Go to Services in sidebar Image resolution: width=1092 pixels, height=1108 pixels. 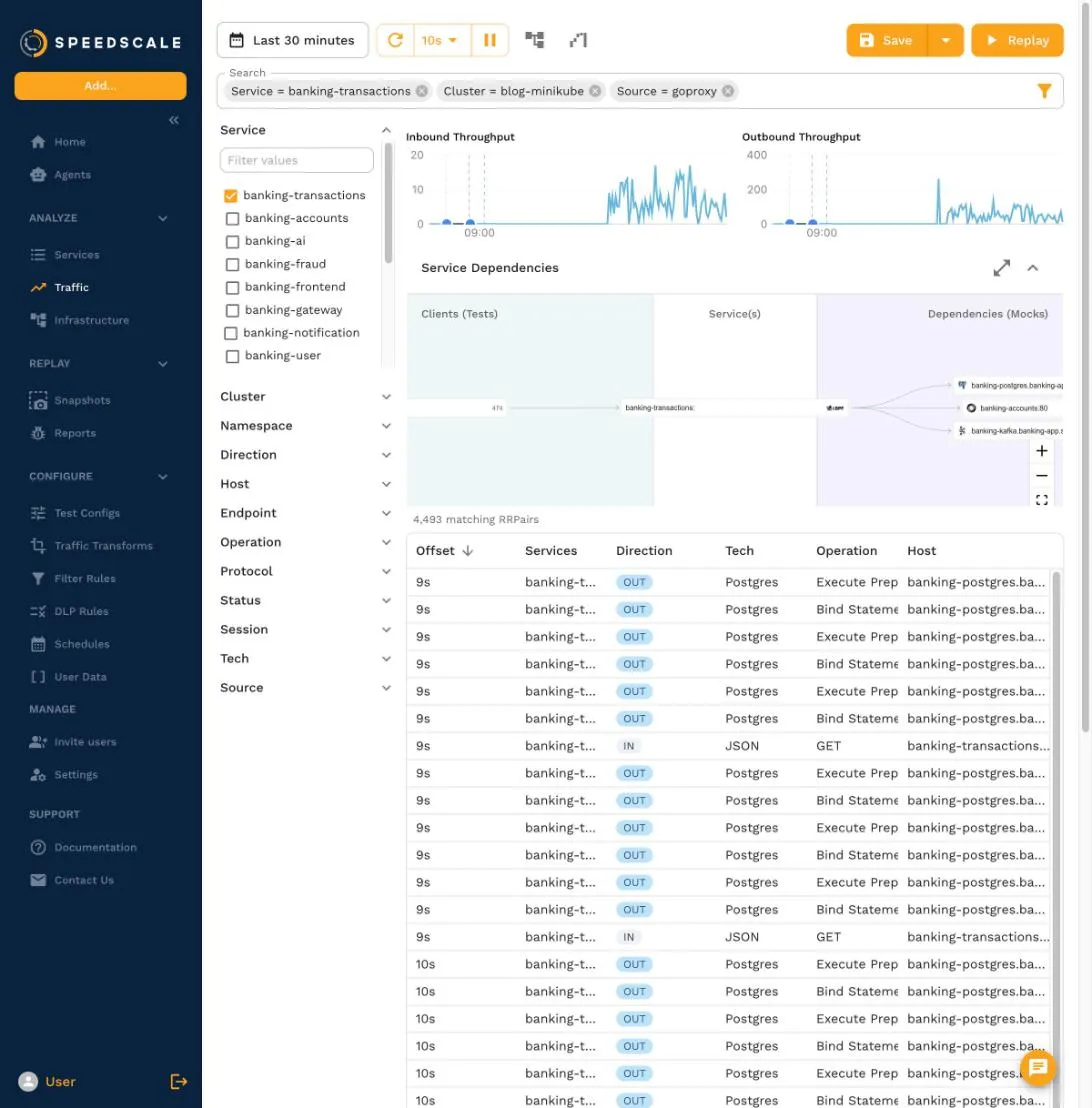pos(76,254)
